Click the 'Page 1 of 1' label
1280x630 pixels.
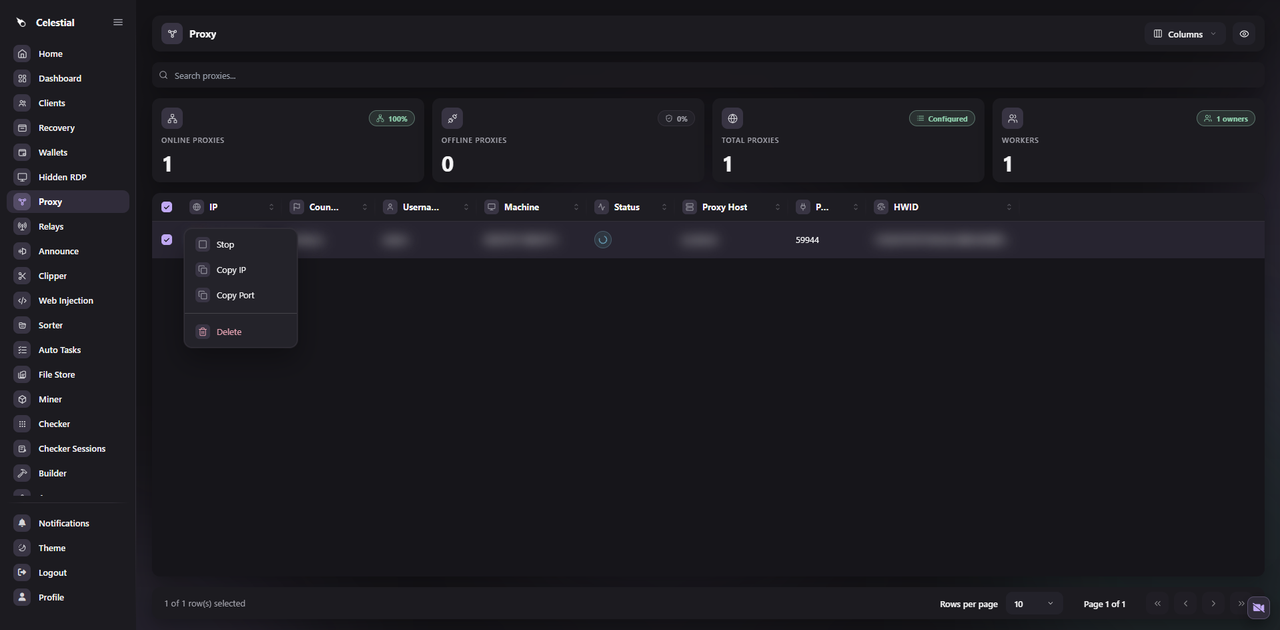(1104, 604)
